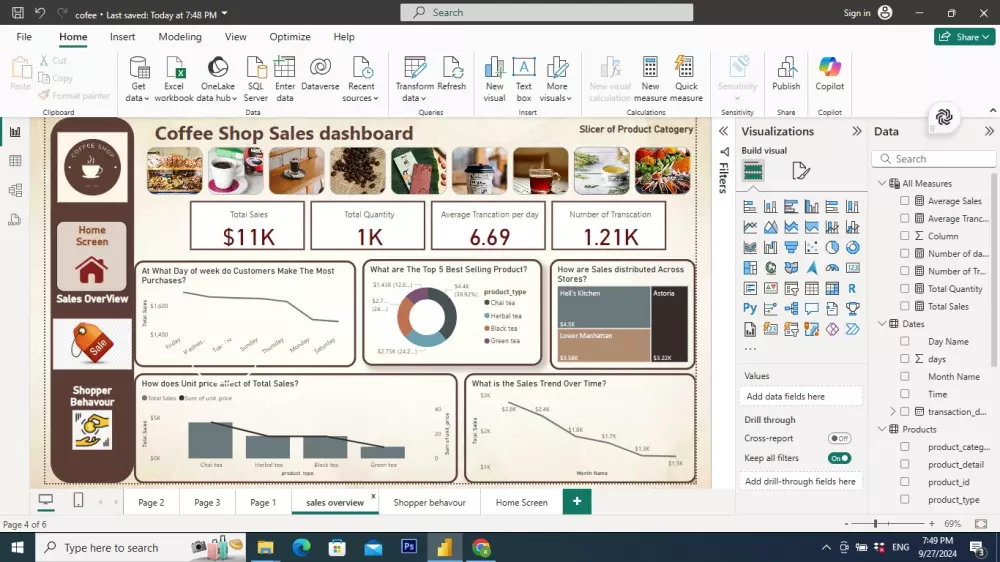Check the Total Quantity measure checkbox

tap(904, 288)
